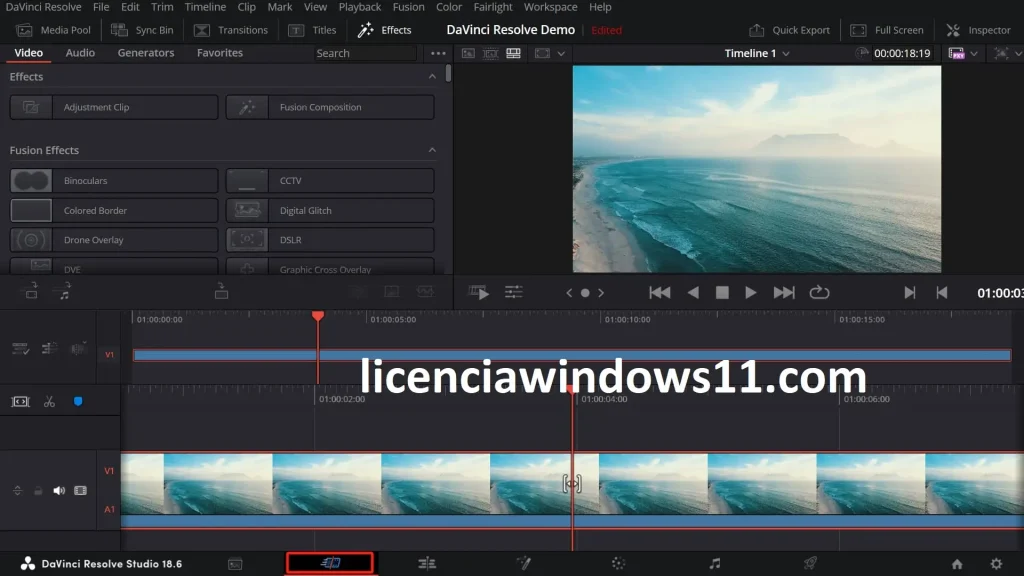Screen dimensions: 1024x576
Task: Toggle the Effects panel button
Action: click(x=385, y=30)
